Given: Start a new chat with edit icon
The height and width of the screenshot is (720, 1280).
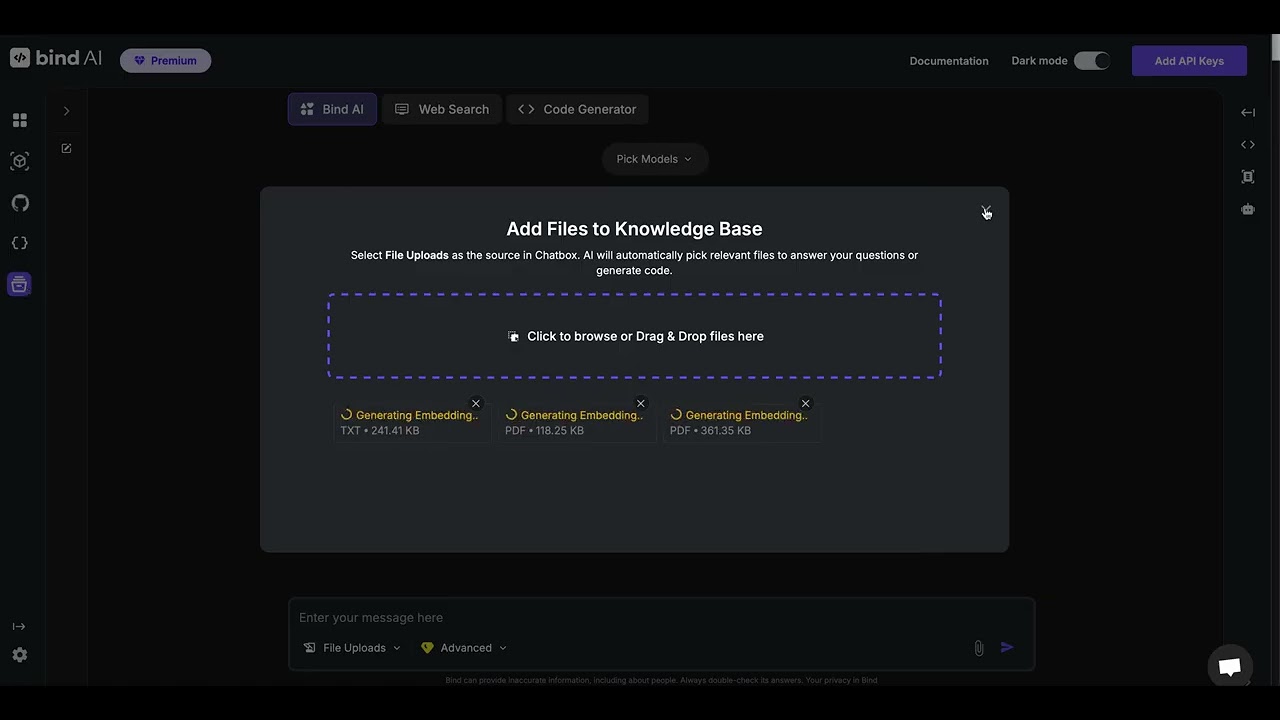Looking at the screenshot, I should point(66,148).
